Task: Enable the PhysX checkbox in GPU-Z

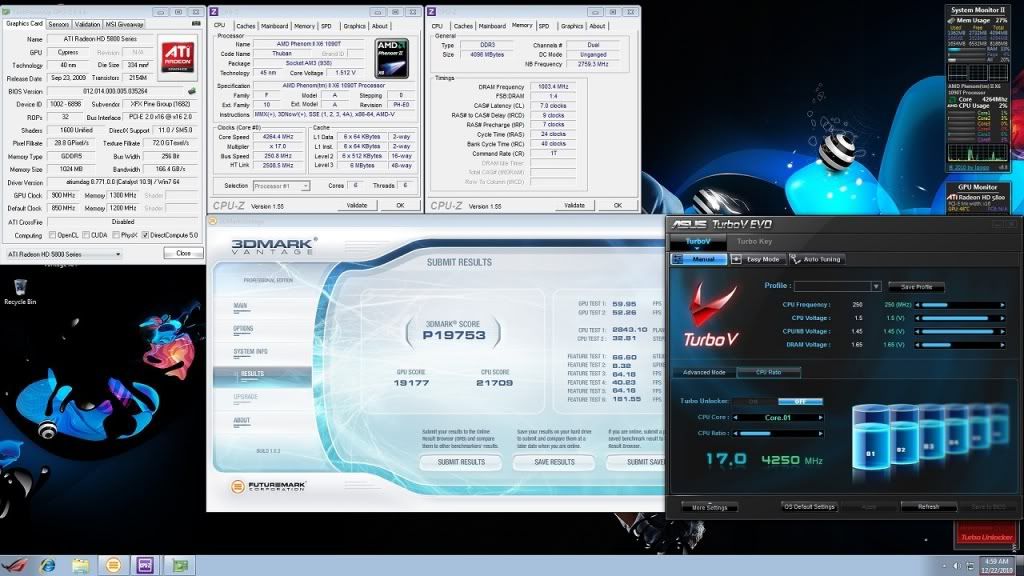Action: point(116,235)
